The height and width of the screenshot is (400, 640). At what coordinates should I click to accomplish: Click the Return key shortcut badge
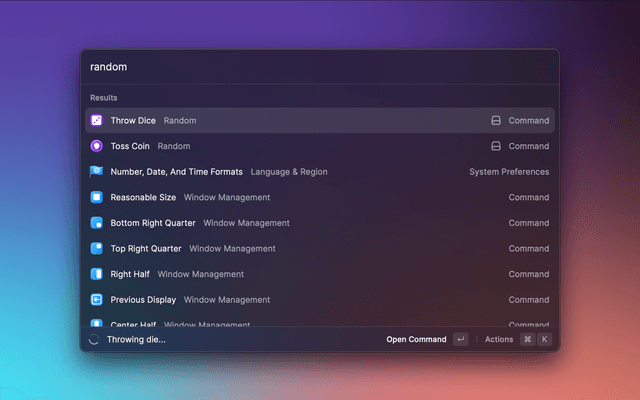[460, 339]
